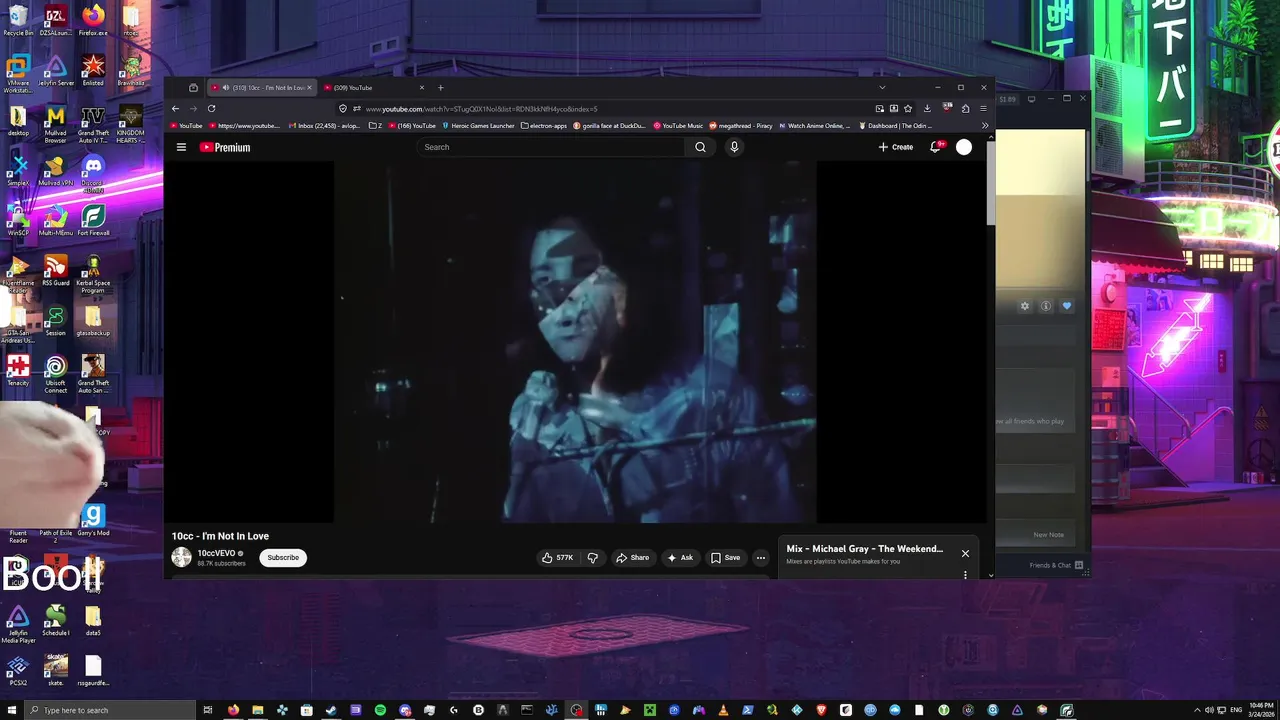Viewport: 1280px width, 720px height.
Task: Open the Create button
Action: point(896,147)
